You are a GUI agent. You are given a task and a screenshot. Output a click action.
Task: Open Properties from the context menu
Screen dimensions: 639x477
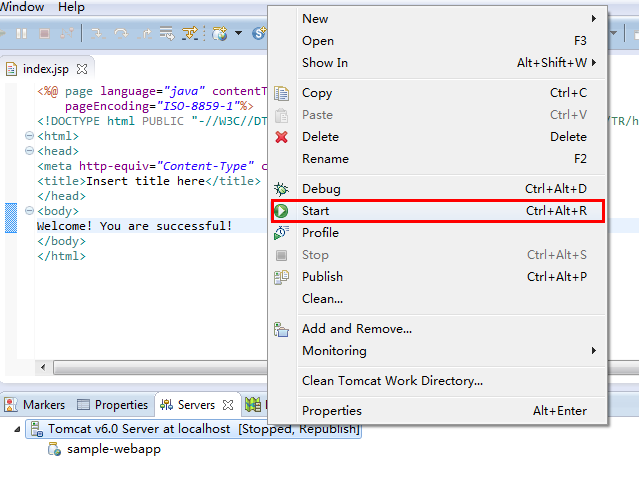439,411
